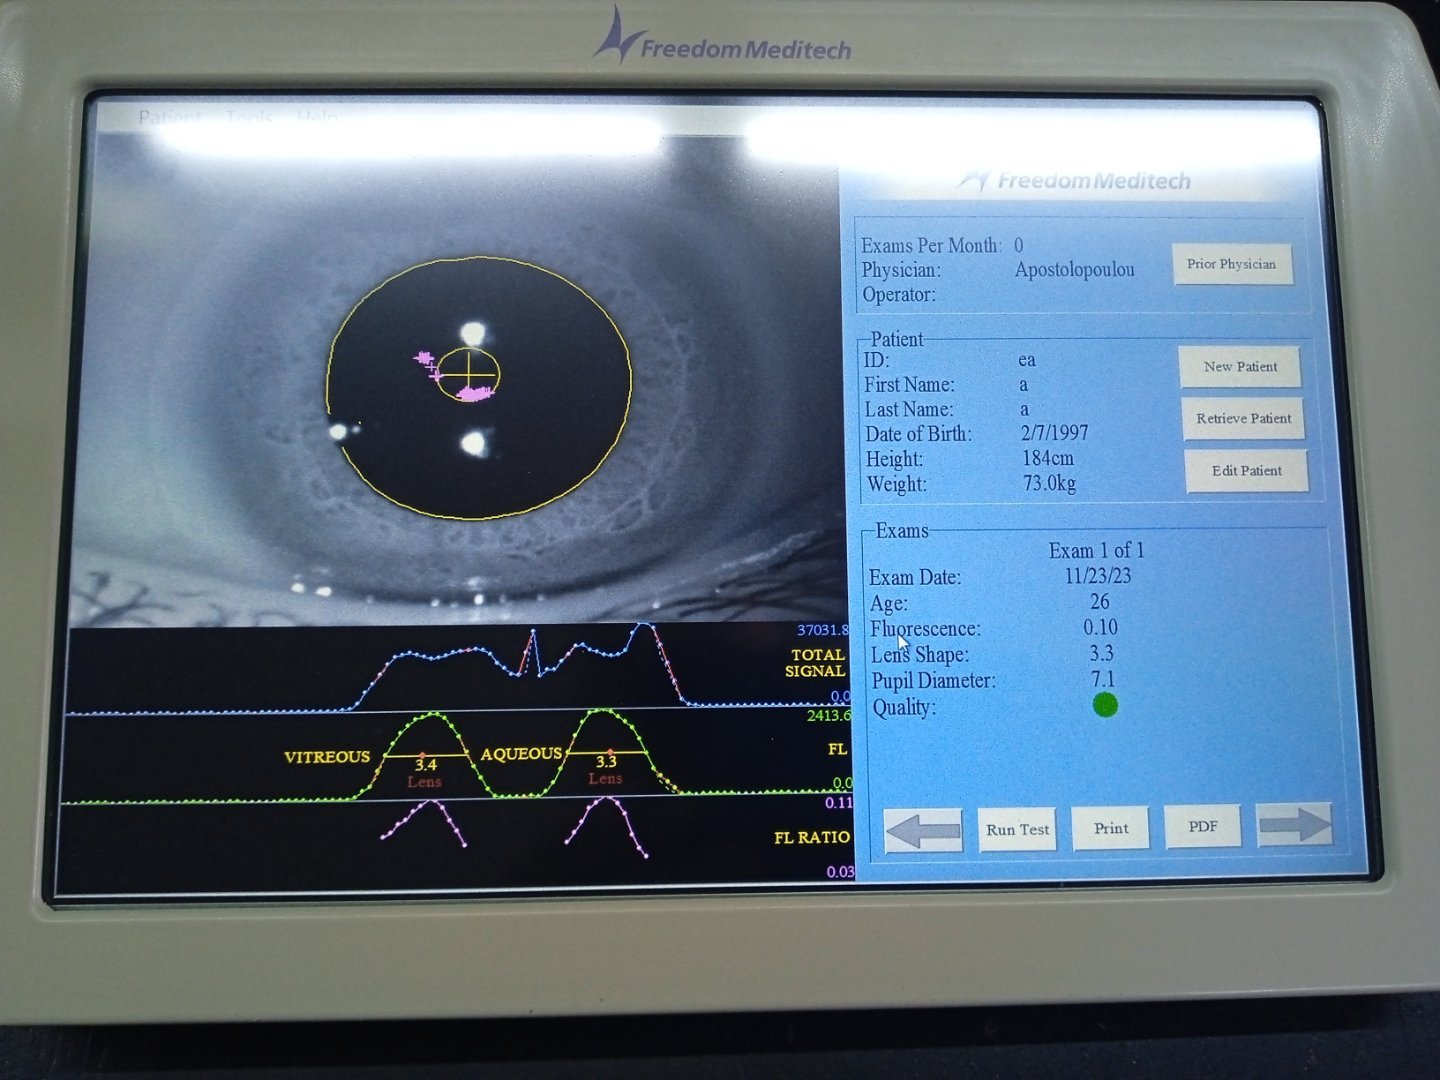
Task: Print the exam results
Action: [x=1110, y=828]
